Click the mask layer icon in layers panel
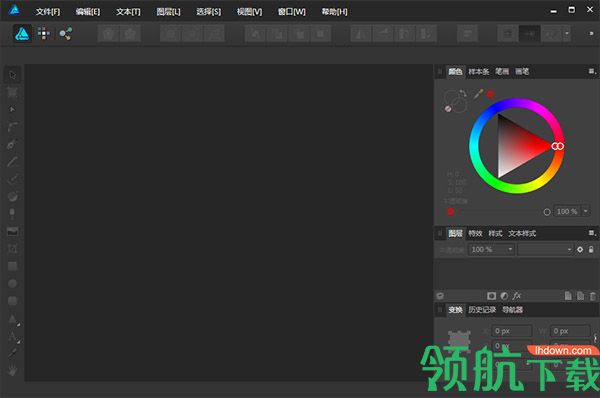This screenshot has height=398, width=600. tap(492, 296)
